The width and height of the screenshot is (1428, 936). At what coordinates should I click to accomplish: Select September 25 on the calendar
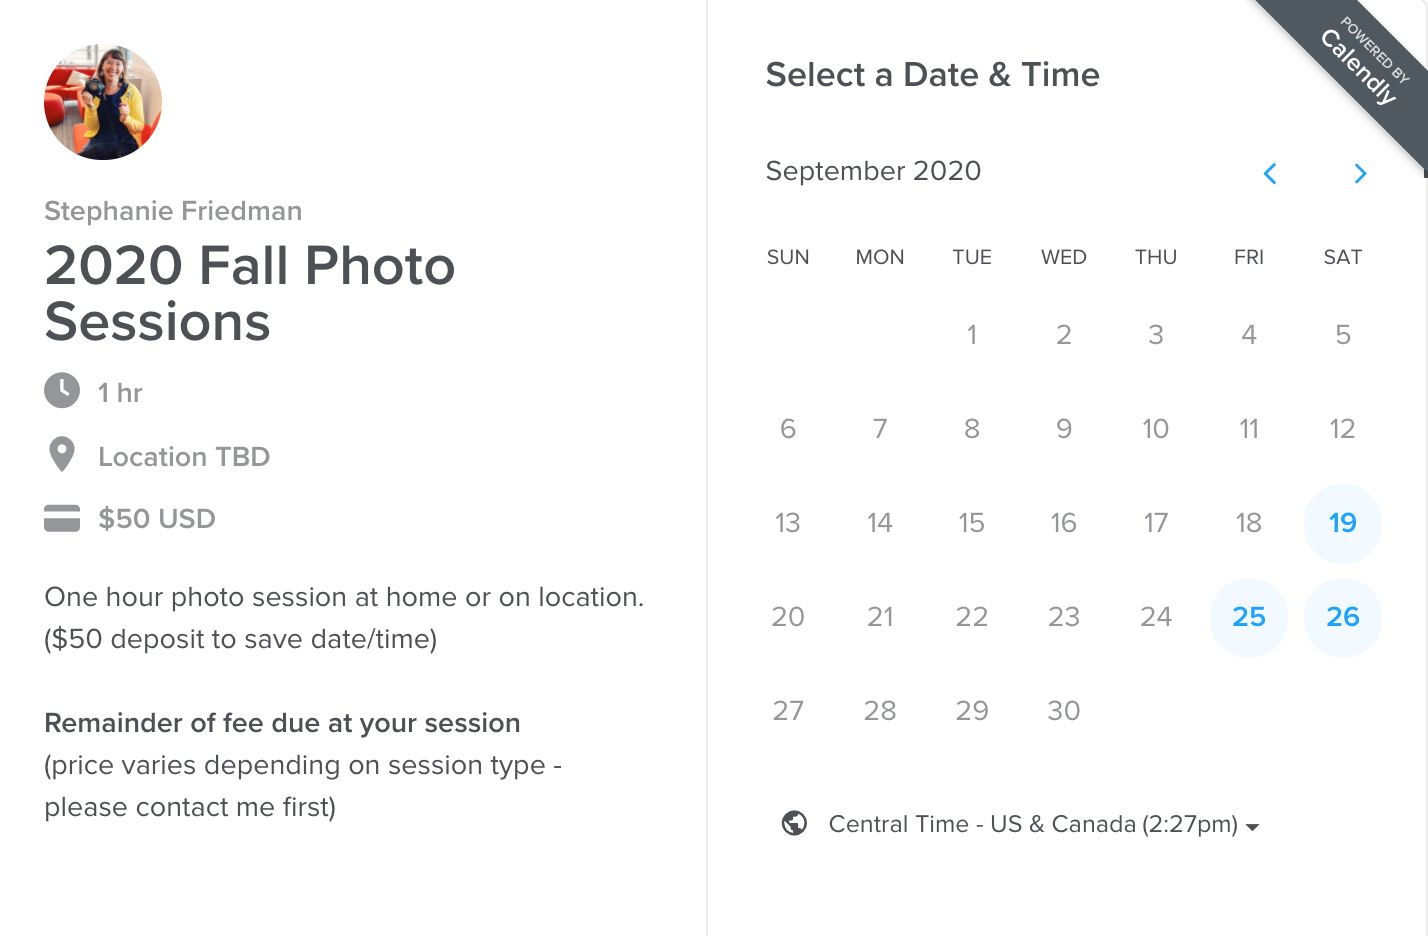1248,617
